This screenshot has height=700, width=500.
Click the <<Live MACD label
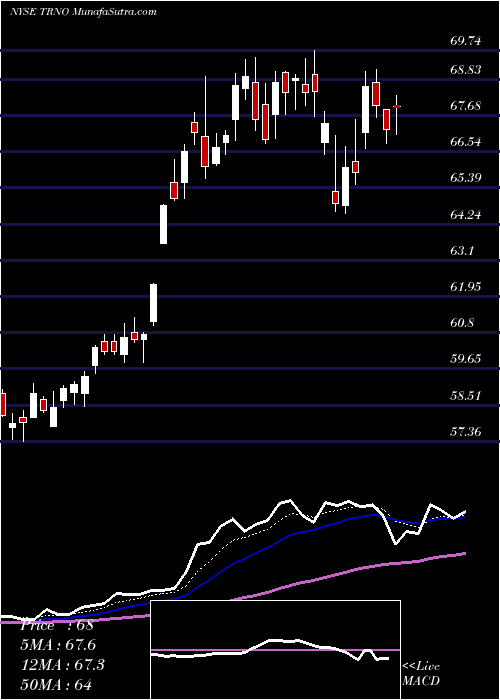pyautogui.click(x=421, y=674)
